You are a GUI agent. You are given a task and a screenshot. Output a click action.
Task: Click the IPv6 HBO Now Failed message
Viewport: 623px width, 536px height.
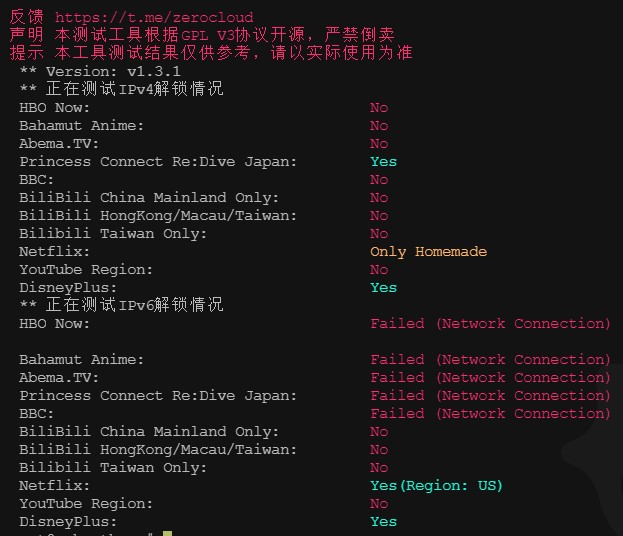tap(490, 324)
